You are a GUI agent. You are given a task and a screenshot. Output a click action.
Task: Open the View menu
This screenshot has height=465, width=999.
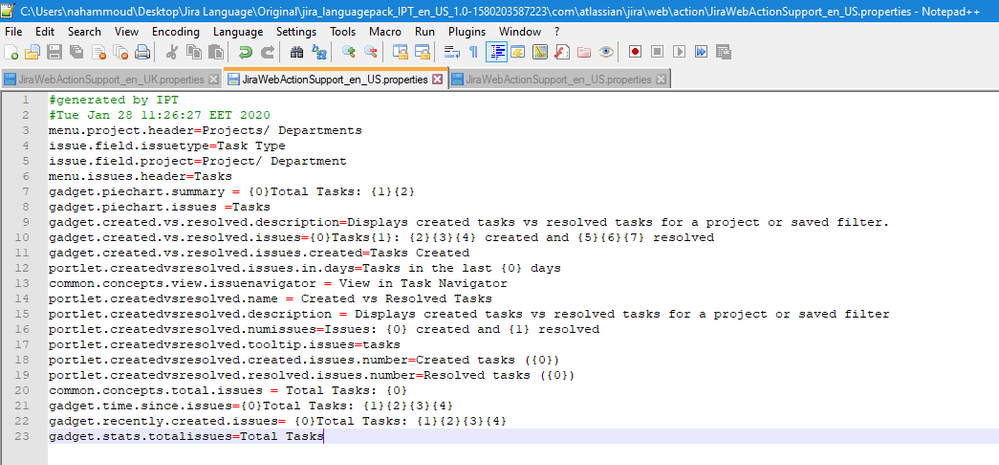[127, 31]
